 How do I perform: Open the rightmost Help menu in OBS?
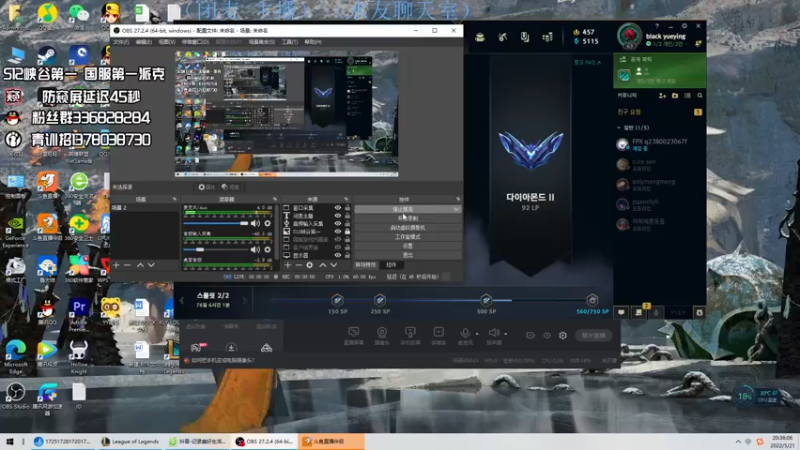pos(313,42)
